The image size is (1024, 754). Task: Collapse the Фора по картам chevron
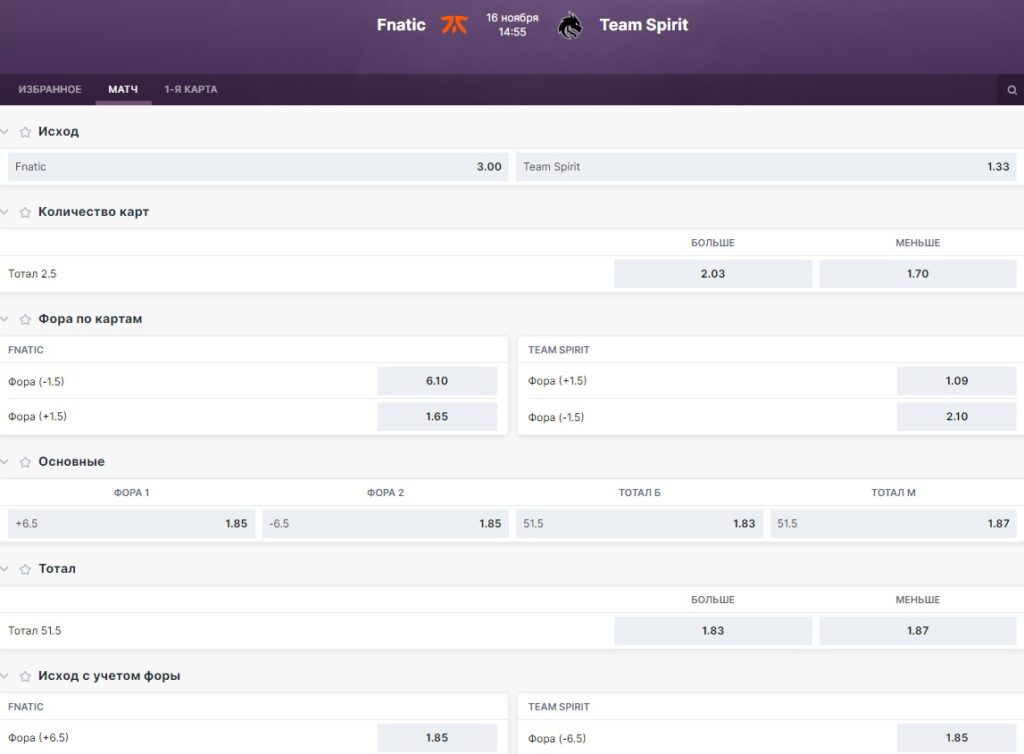pos(5,319)
